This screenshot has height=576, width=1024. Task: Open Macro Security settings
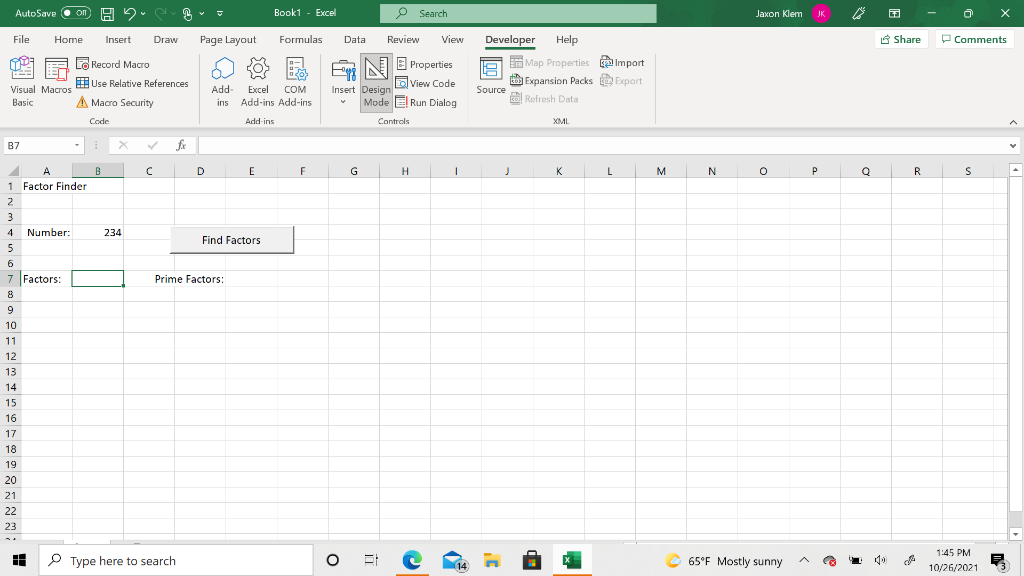115,103
